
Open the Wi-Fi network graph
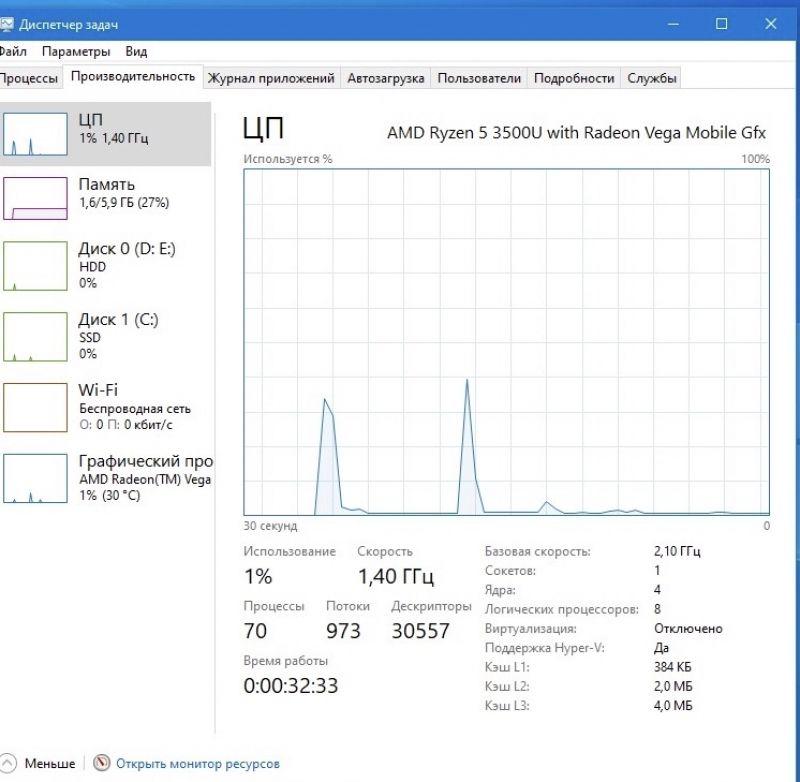coord(35,408)
